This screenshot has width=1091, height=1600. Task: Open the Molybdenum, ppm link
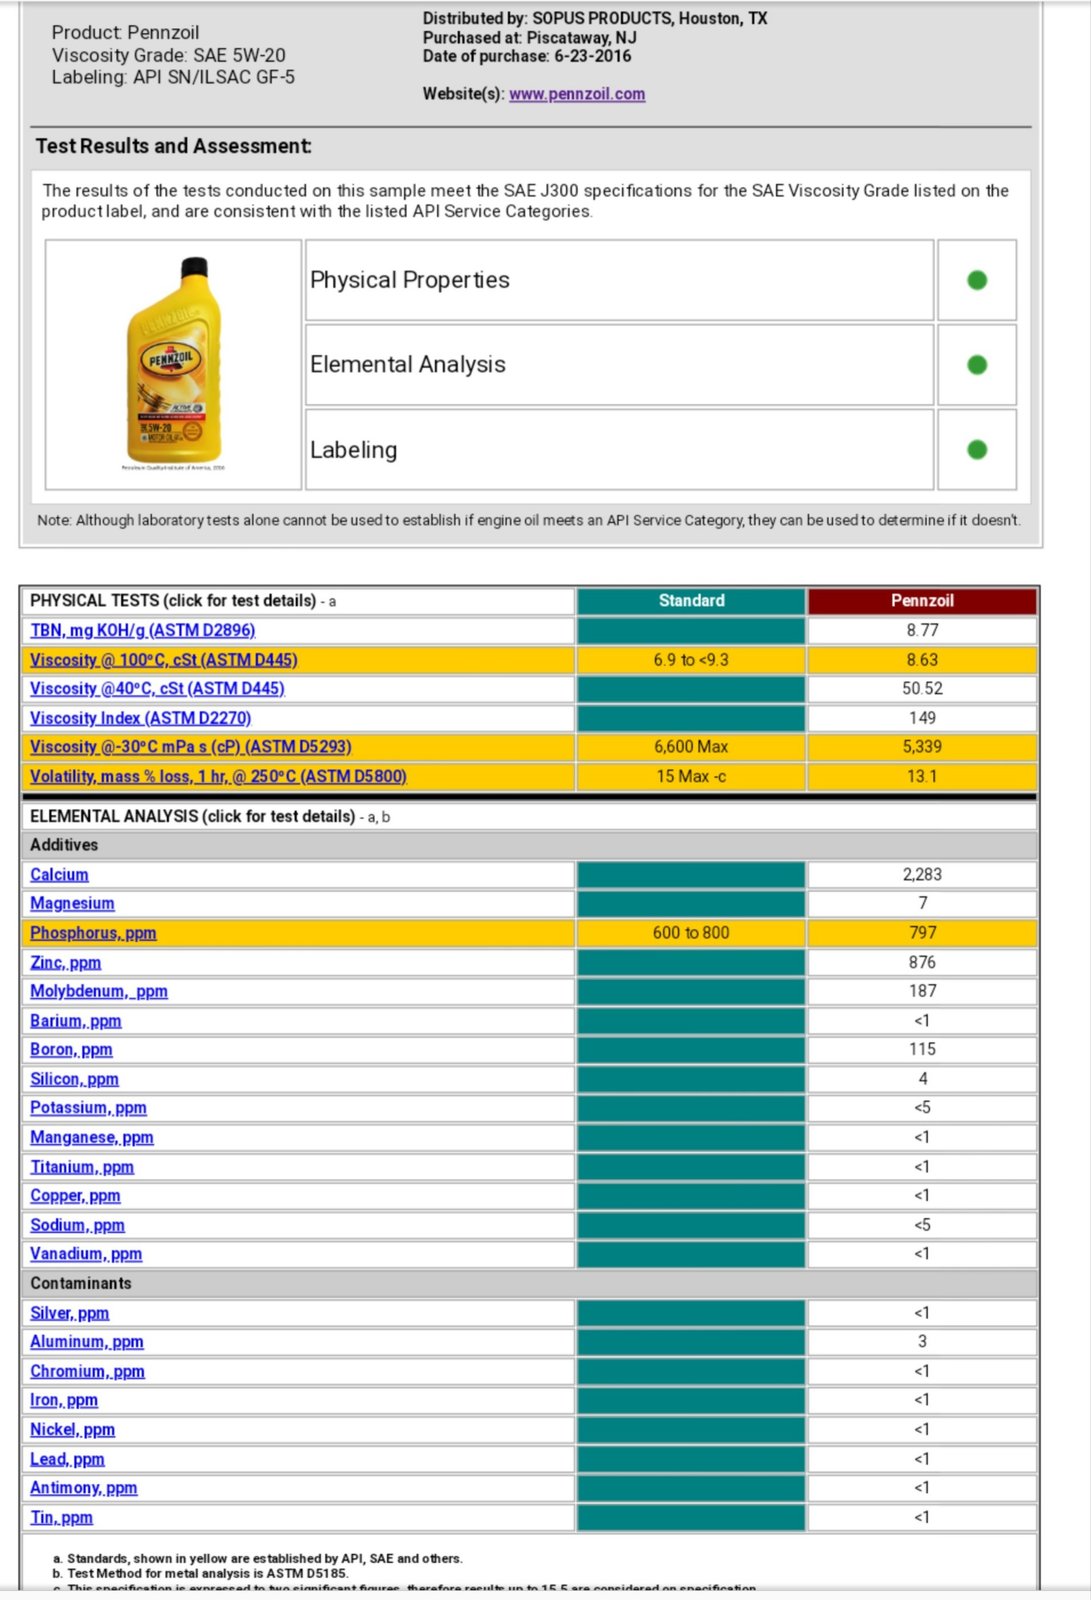[x=99, y=992]
